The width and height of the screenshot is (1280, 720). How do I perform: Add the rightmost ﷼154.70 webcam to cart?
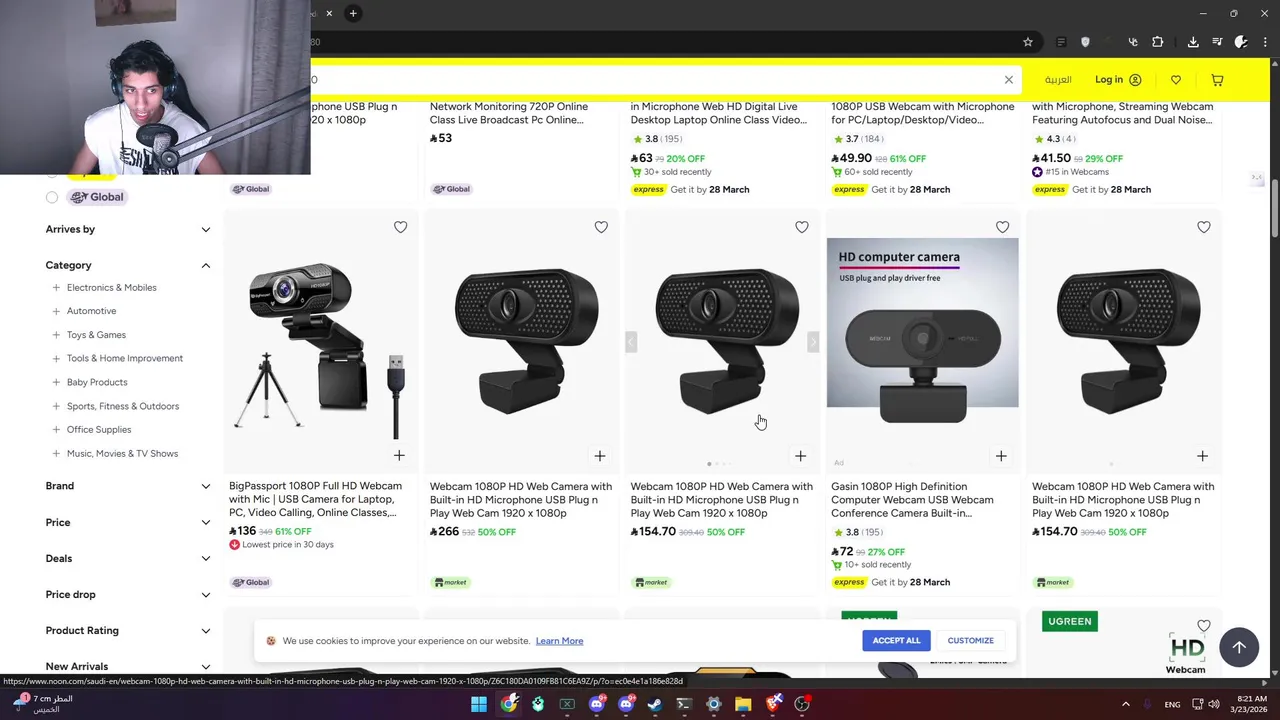tap(1202, 456)
